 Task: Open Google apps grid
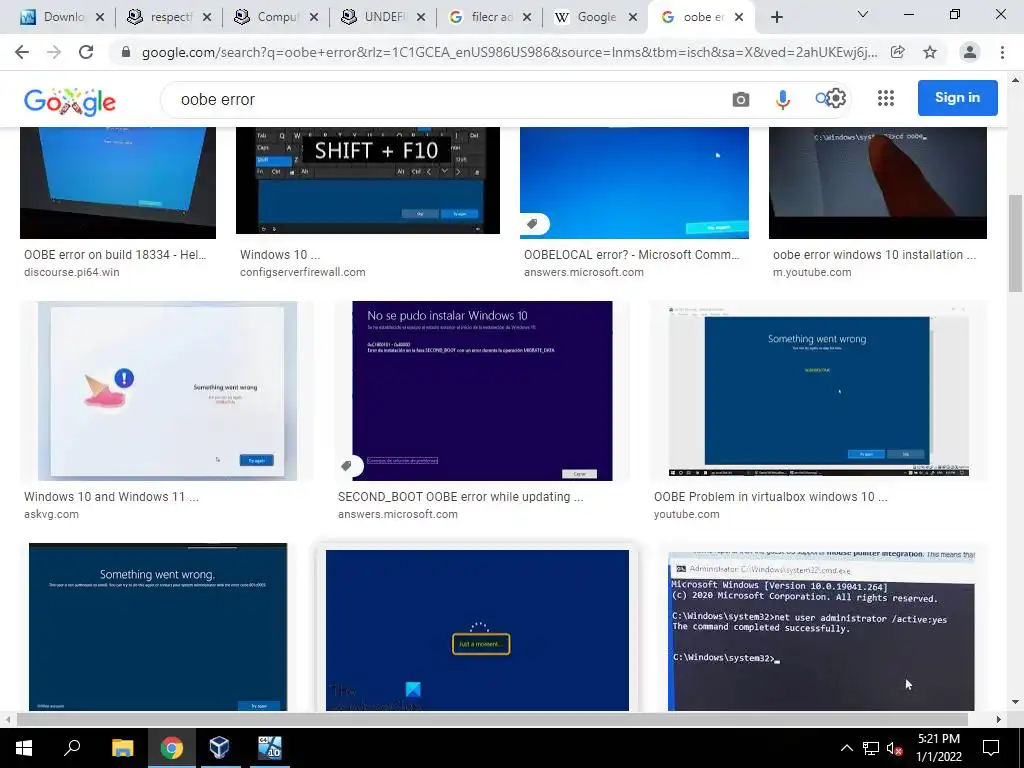coord(886,98)
